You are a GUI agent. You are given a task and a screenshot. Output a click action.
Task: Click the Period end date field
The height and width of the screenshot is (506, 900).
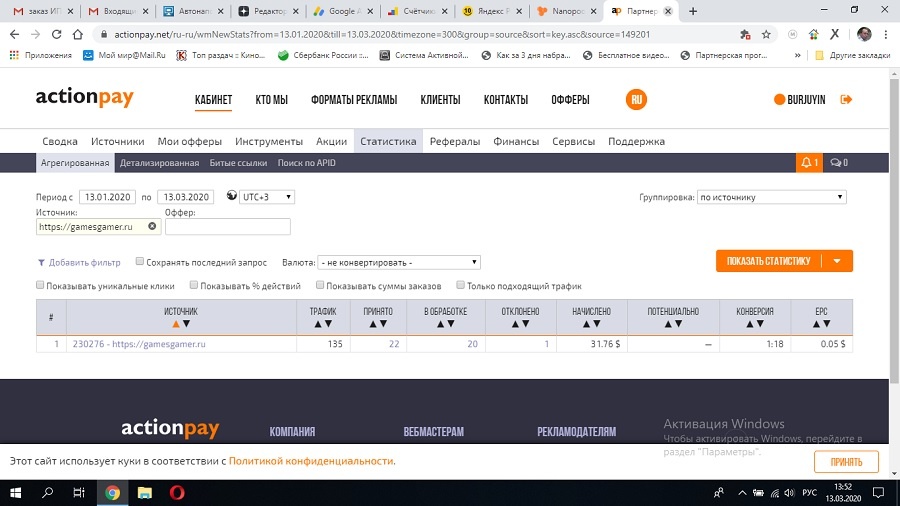tap(185, 197)
